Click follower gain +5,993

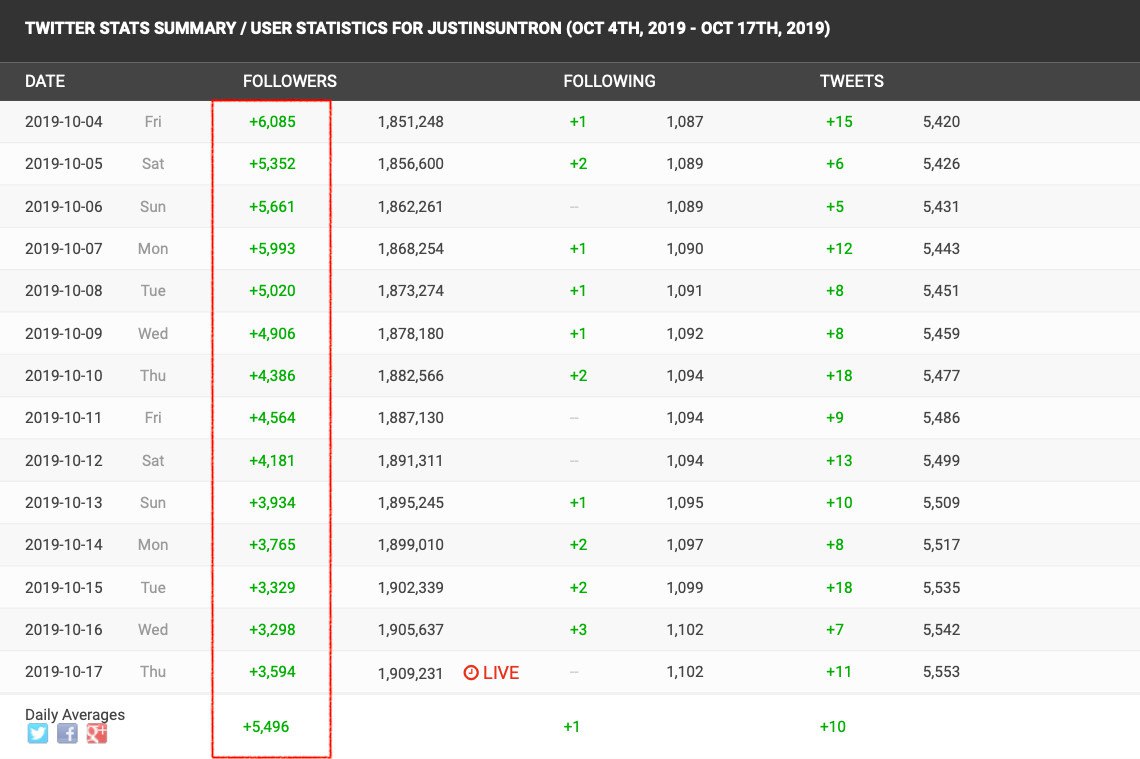[273, 249]
